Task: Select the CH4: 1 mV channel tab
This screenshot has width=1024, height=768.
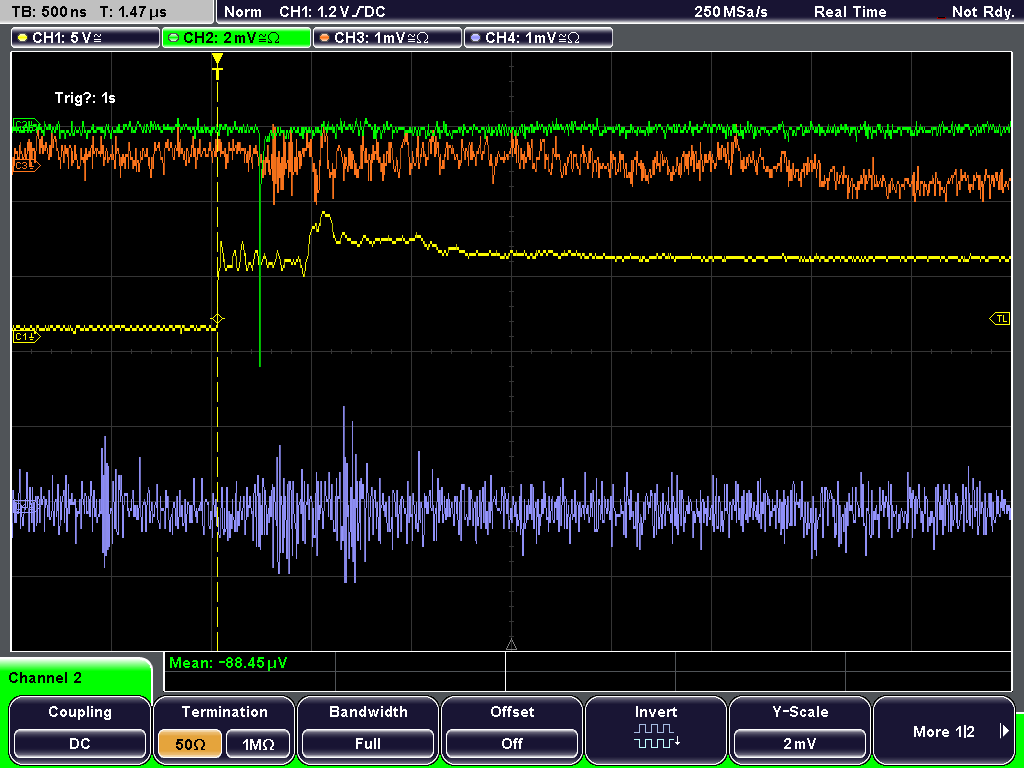Action: point(538,38)
